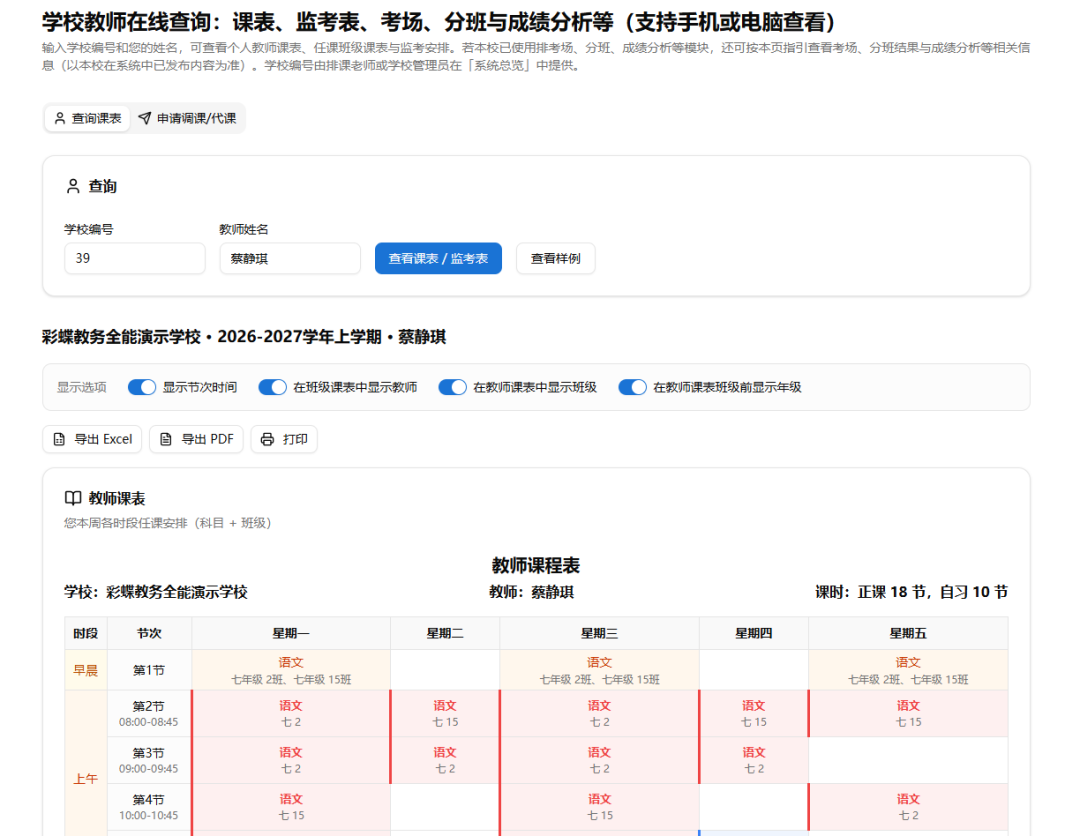The width and height of the screenshot is (1080, 836).
Task: Select the person icon on 查询课表 tab
Action: pos(62,118)
